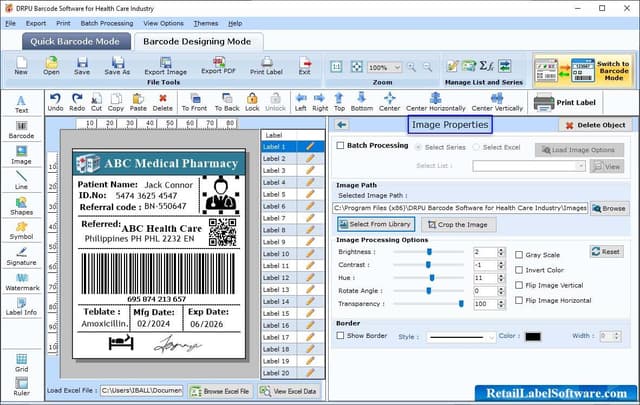
Task: Open the Batch Processing menu
Action: pos(107,22)
